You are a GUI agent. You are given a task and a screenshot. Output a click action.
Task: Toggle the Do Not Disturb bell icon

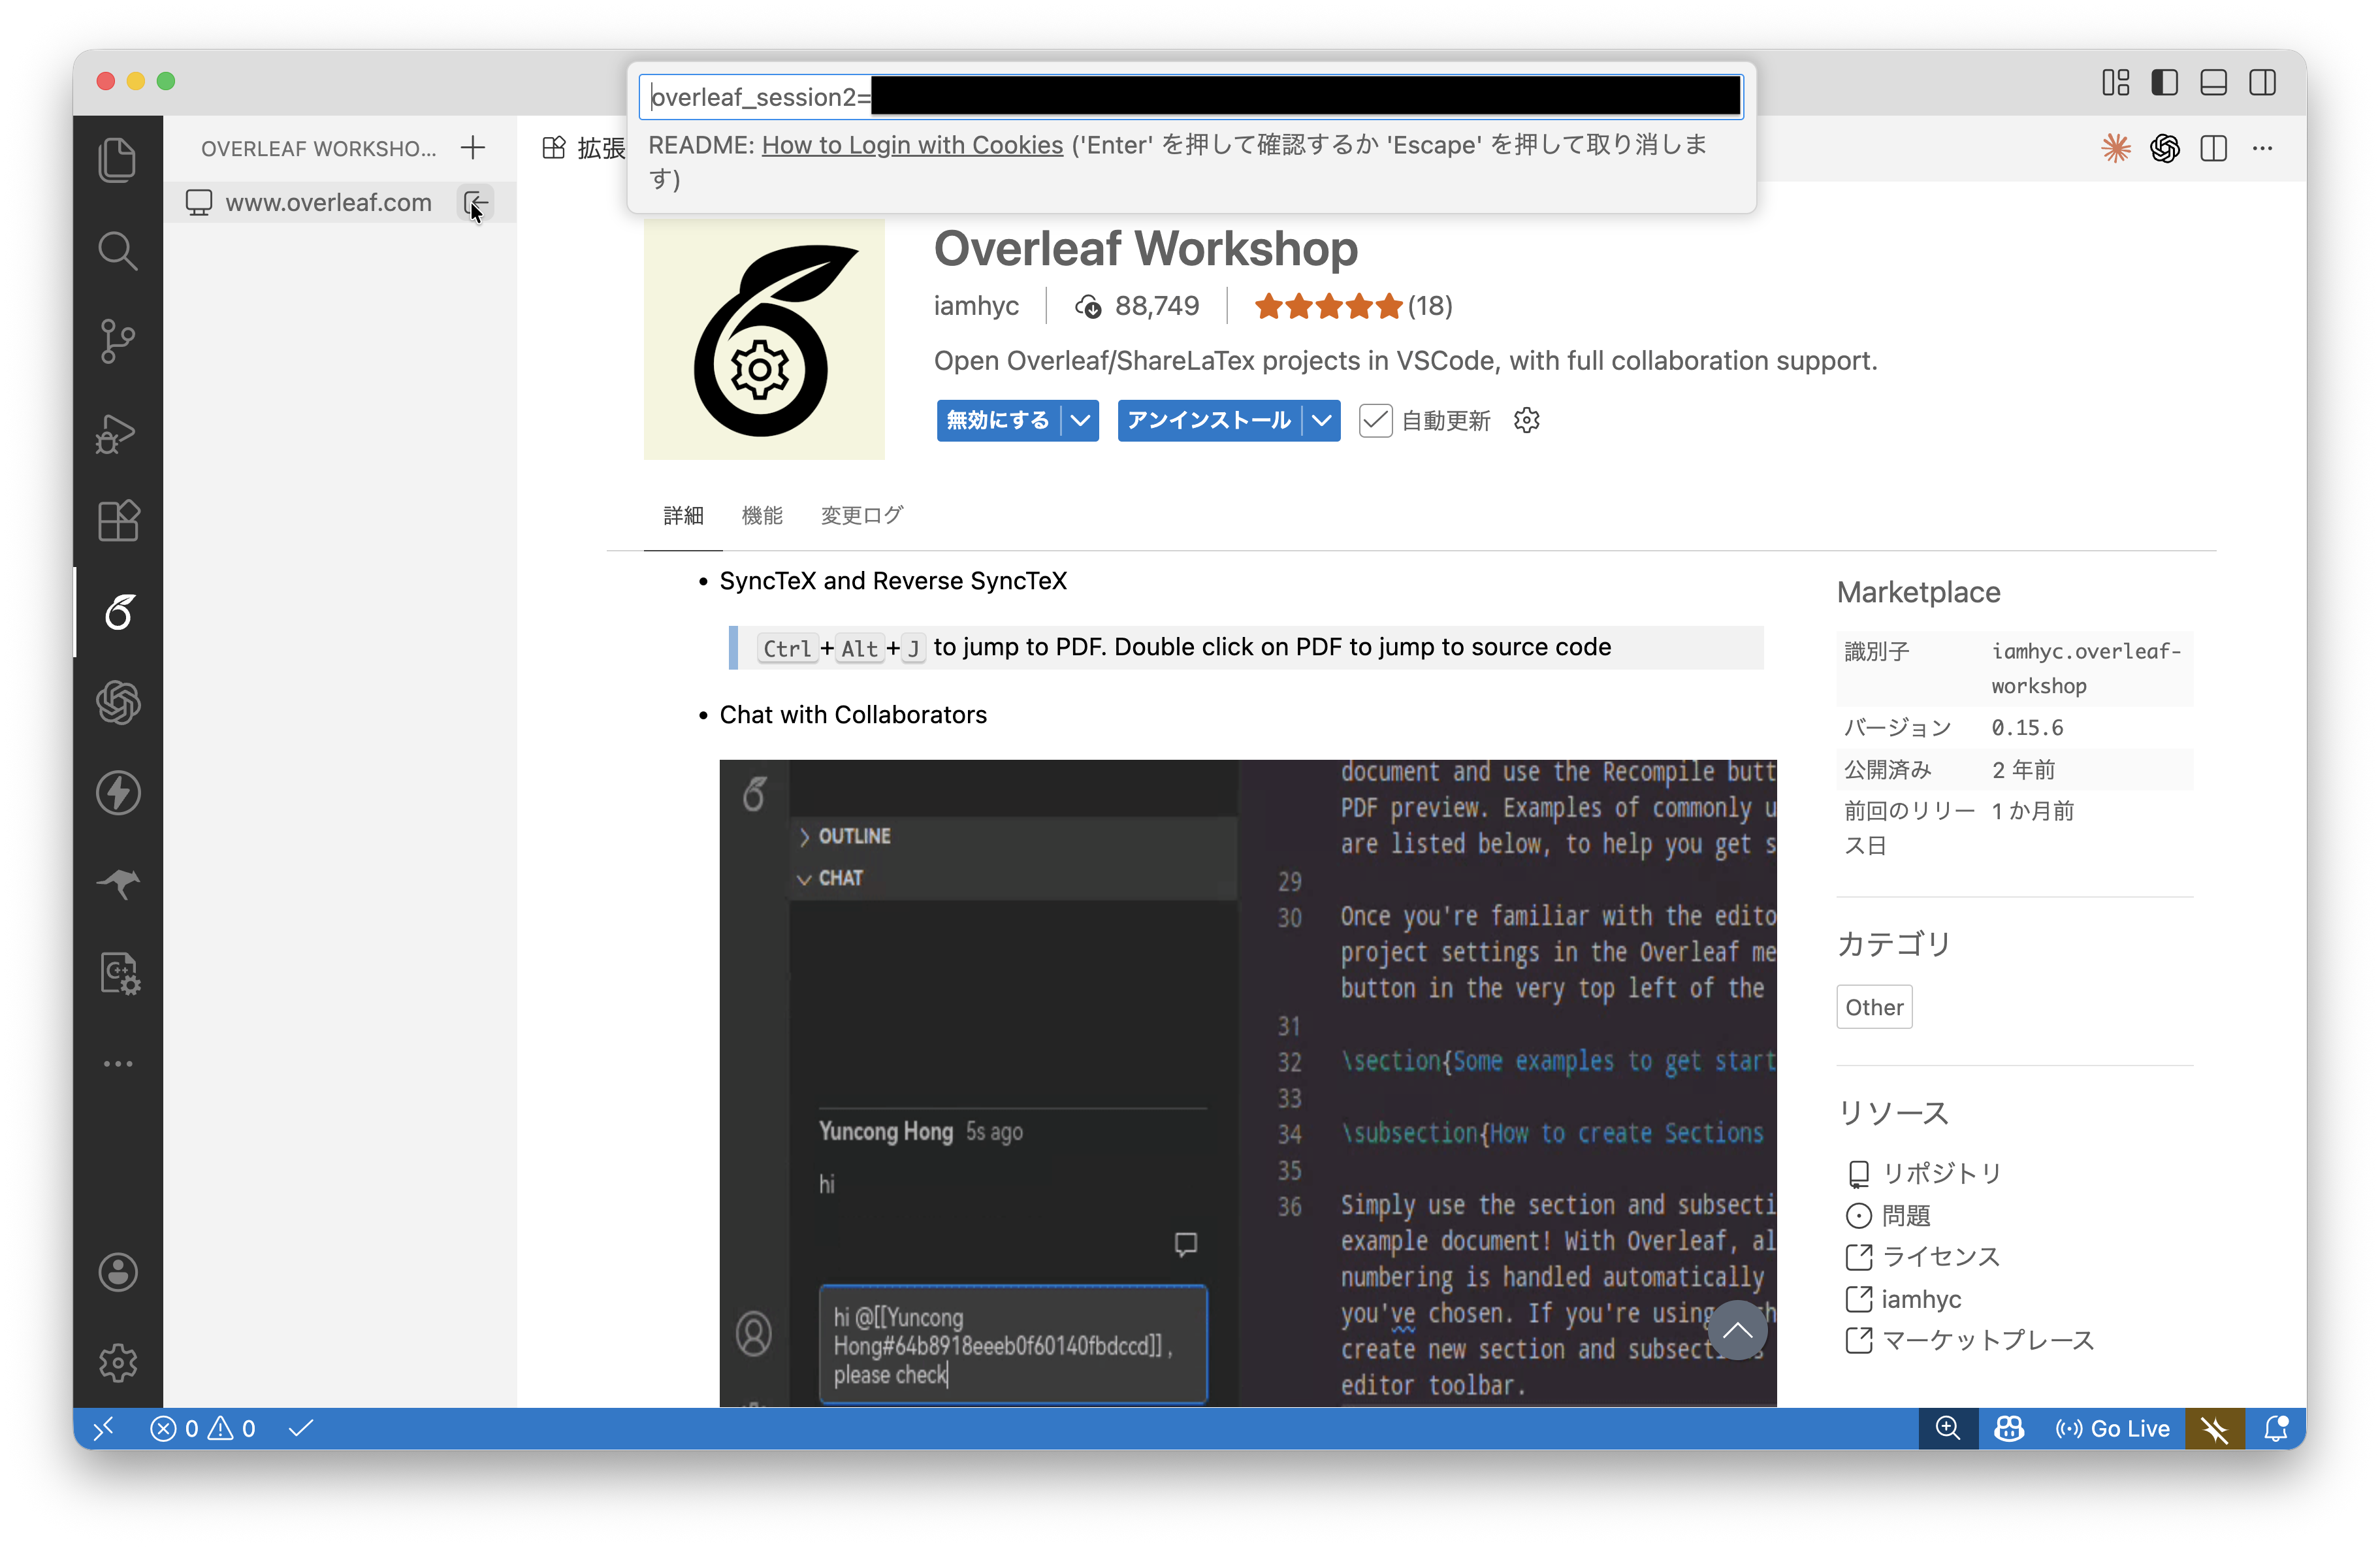2277,1428
